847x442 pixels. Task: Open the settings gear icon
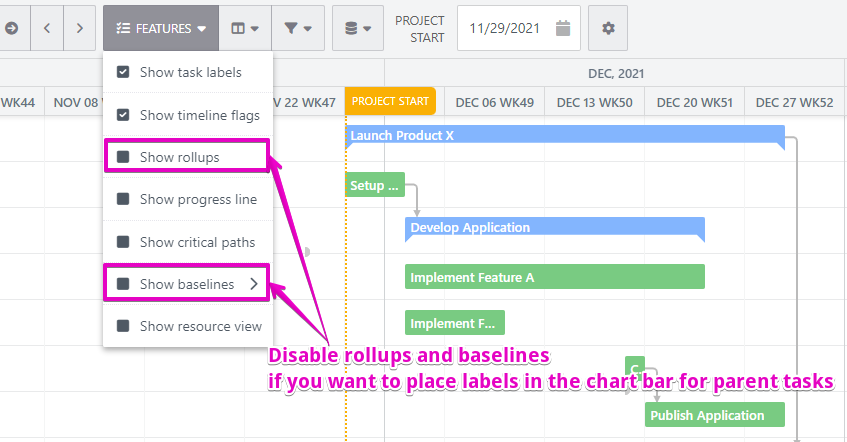(608, 29)
